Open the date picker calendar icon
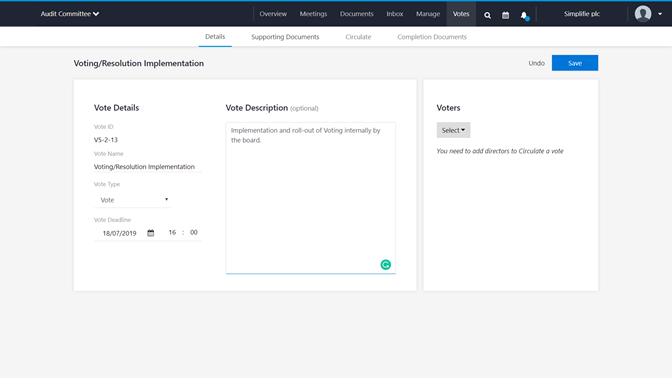Viewport: 672px width, 378px height. click(x=150, y=233)
